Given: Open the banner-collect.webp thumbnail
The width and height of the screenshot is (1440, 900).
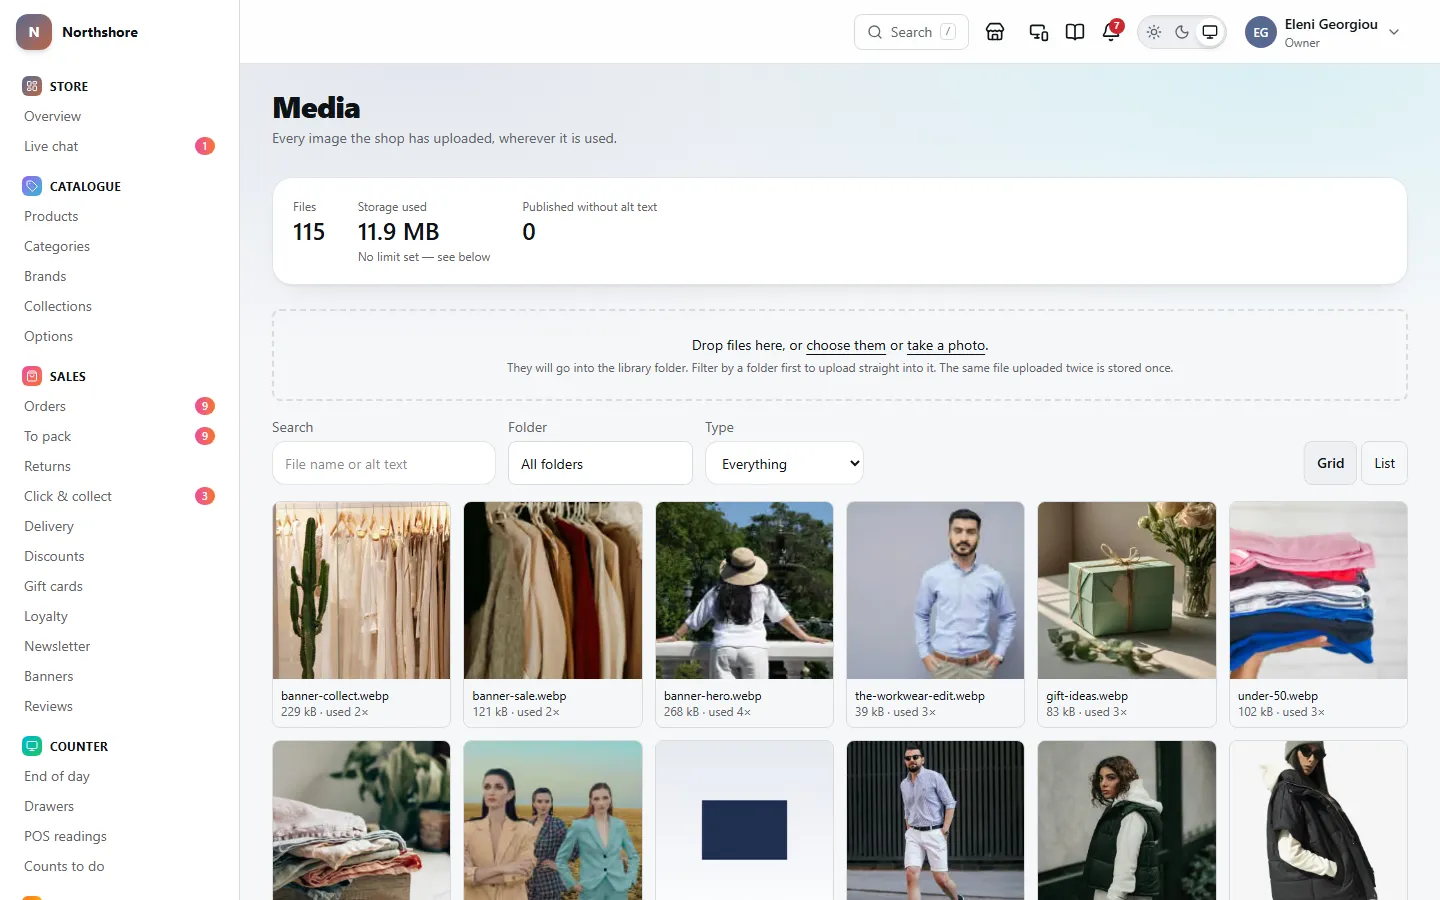Looking at the screenshot, I should click(361, 591).
